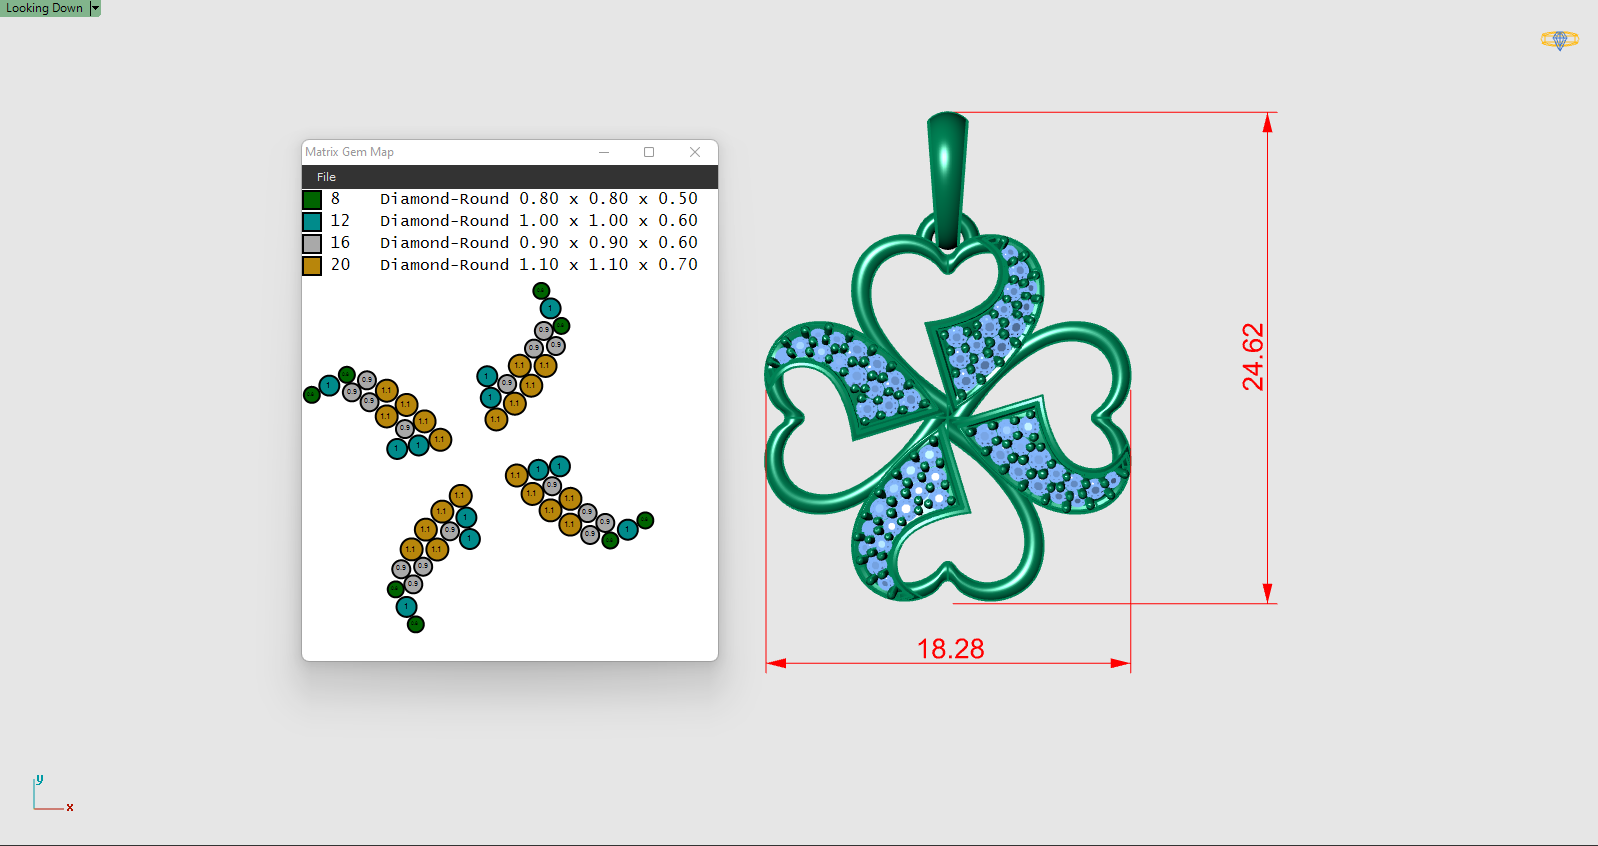Screen dimensions: 1598x846
Task: Click the lower-left gem cluster in the gem map
Action: point(432,553)
